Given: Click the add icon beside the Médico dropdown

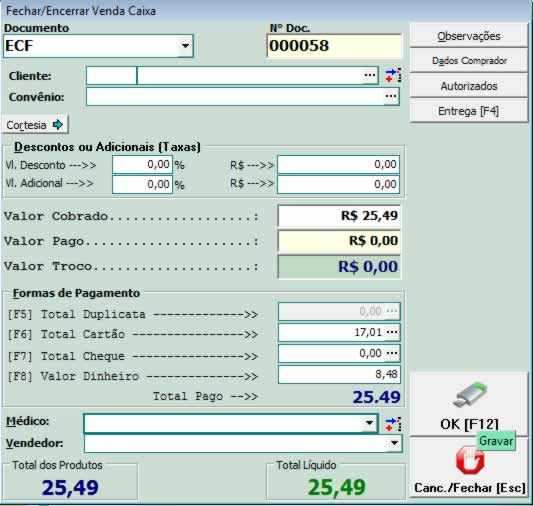Looking at the screenshot, I should (x=393, y=424).
